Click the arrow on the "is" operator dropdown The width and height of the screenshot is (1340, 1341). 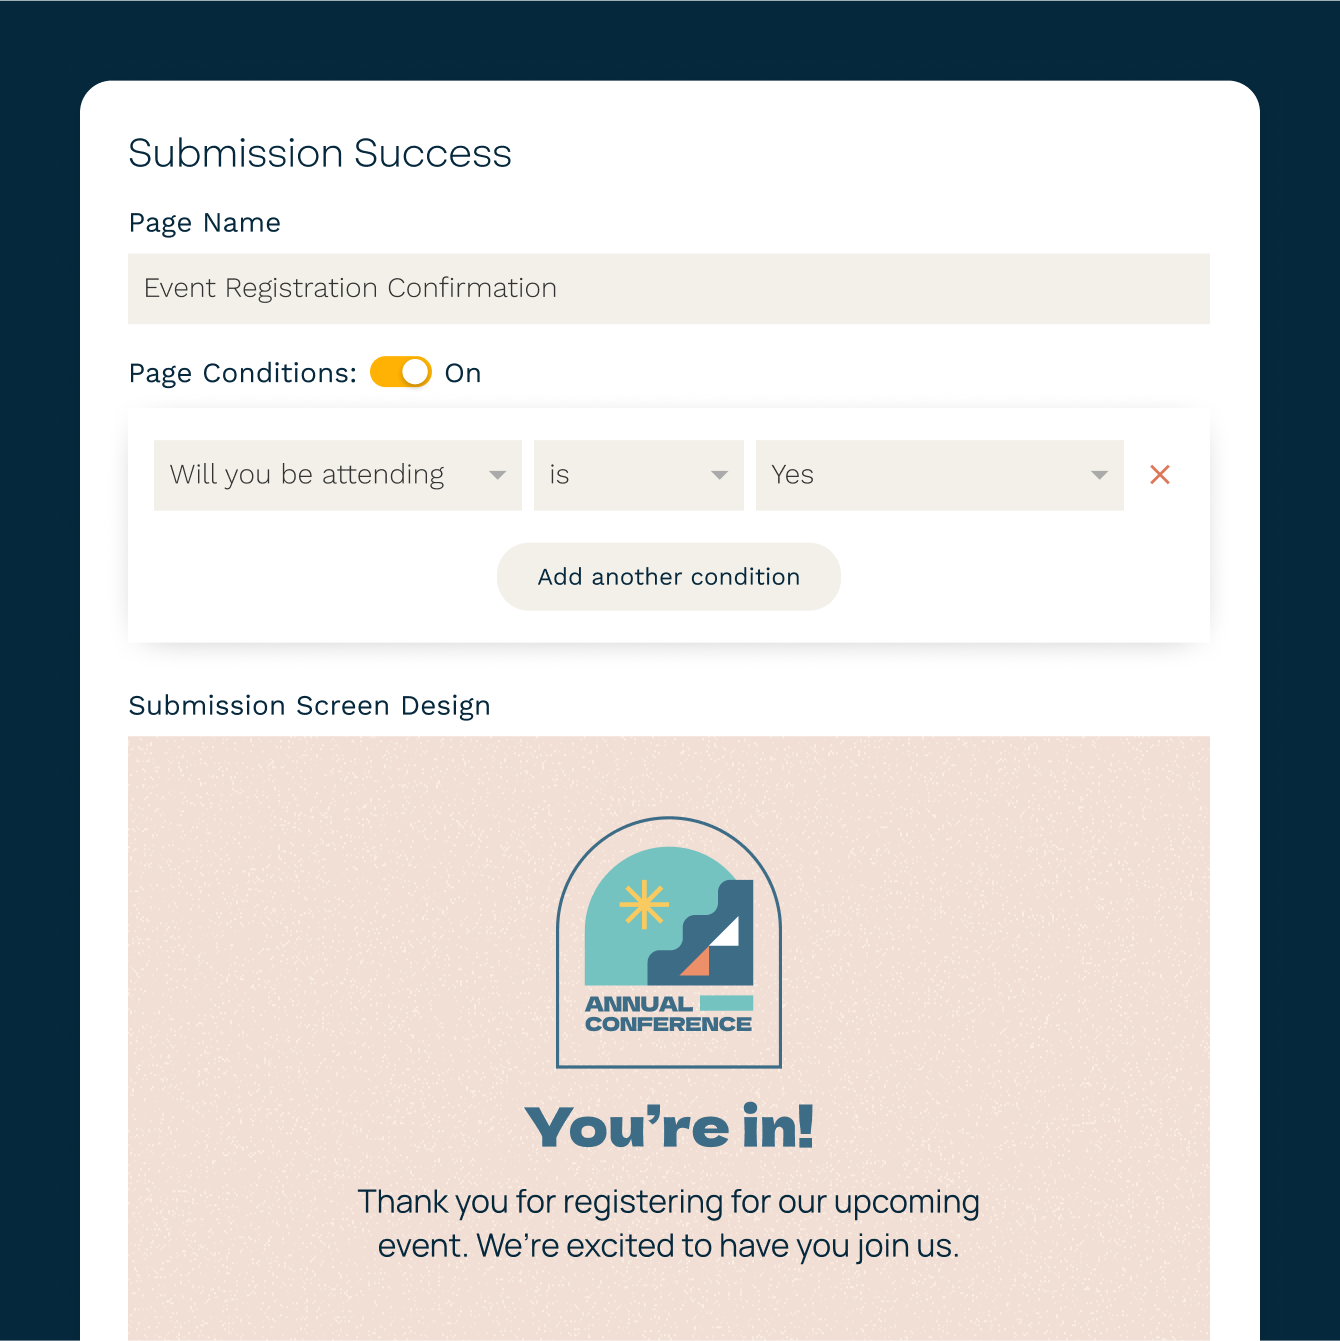pyautogui.click(x=719, y=475)
